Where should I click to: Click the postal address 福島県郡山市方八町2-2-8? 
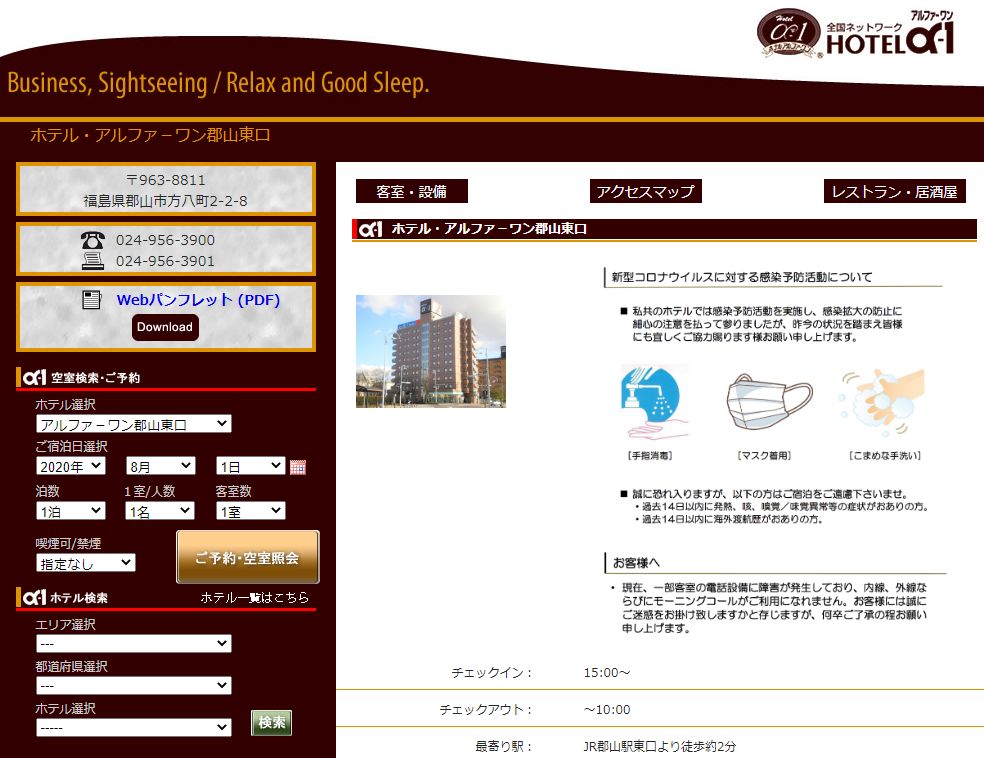point(166,201)
